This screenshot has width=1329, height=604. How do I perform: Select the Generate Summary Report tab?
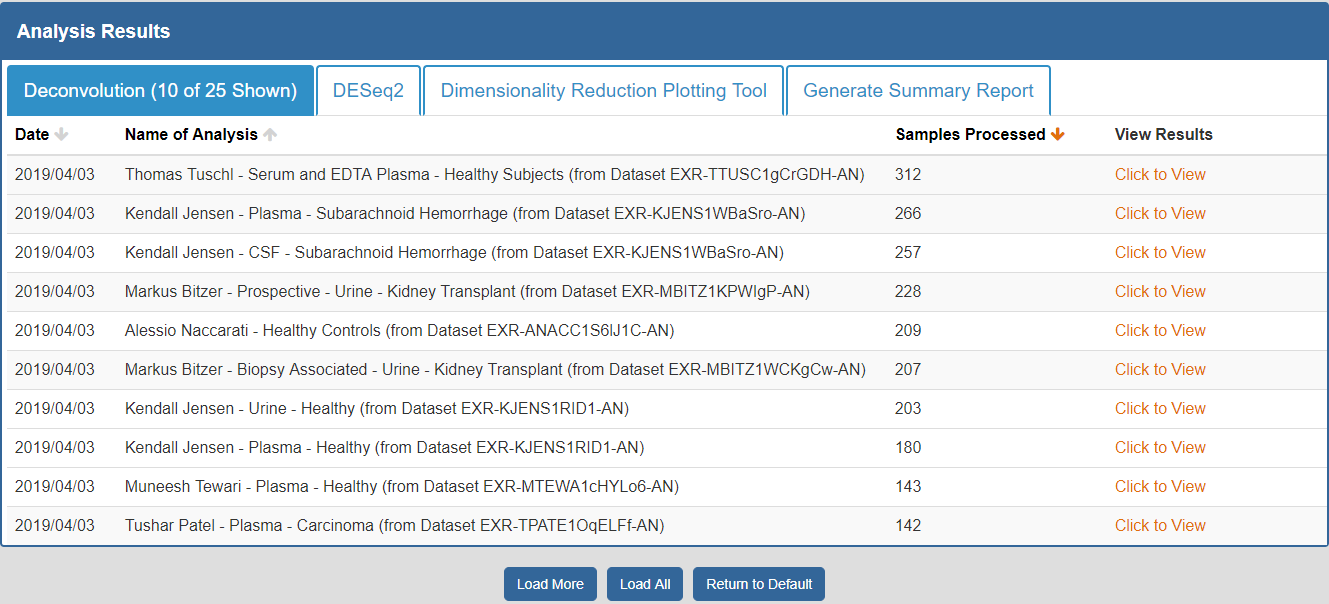[918, 91]
